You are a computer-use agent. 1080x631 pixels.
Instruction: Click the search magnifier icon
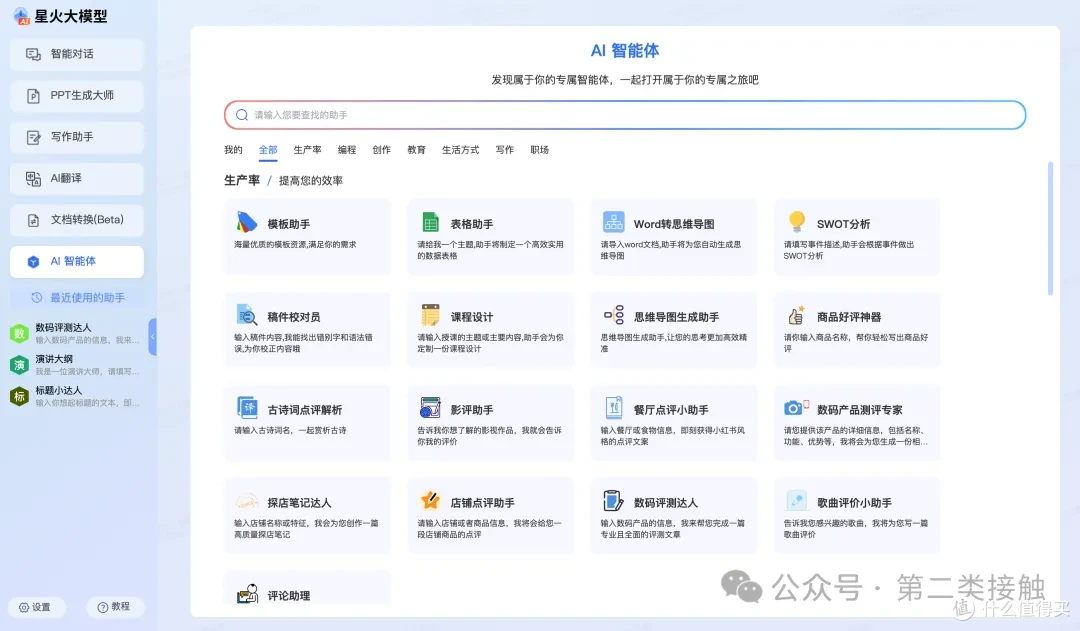point(242,115)
